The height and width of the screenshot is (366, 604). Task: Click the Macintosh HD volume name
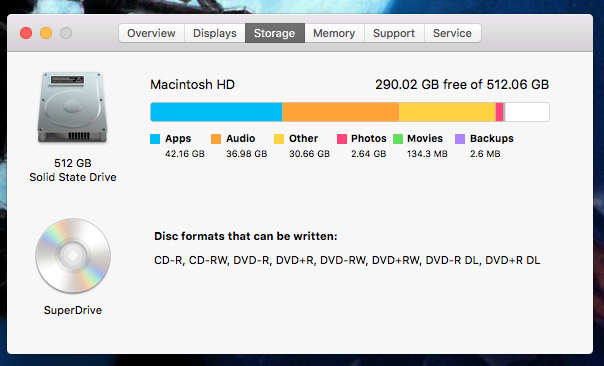pyautogui.click(x=193, y=84)
